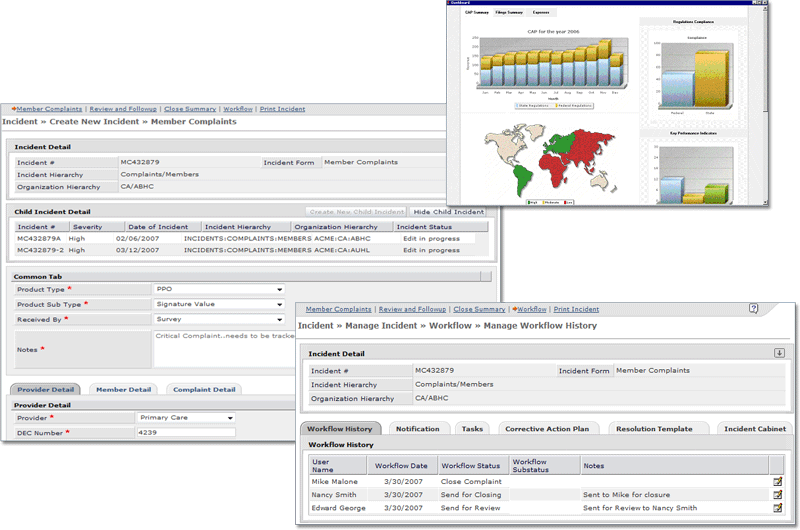Collapse Incident Detail with the arrow icon
The image size is (800, 530).
click(x=779, y=353)
